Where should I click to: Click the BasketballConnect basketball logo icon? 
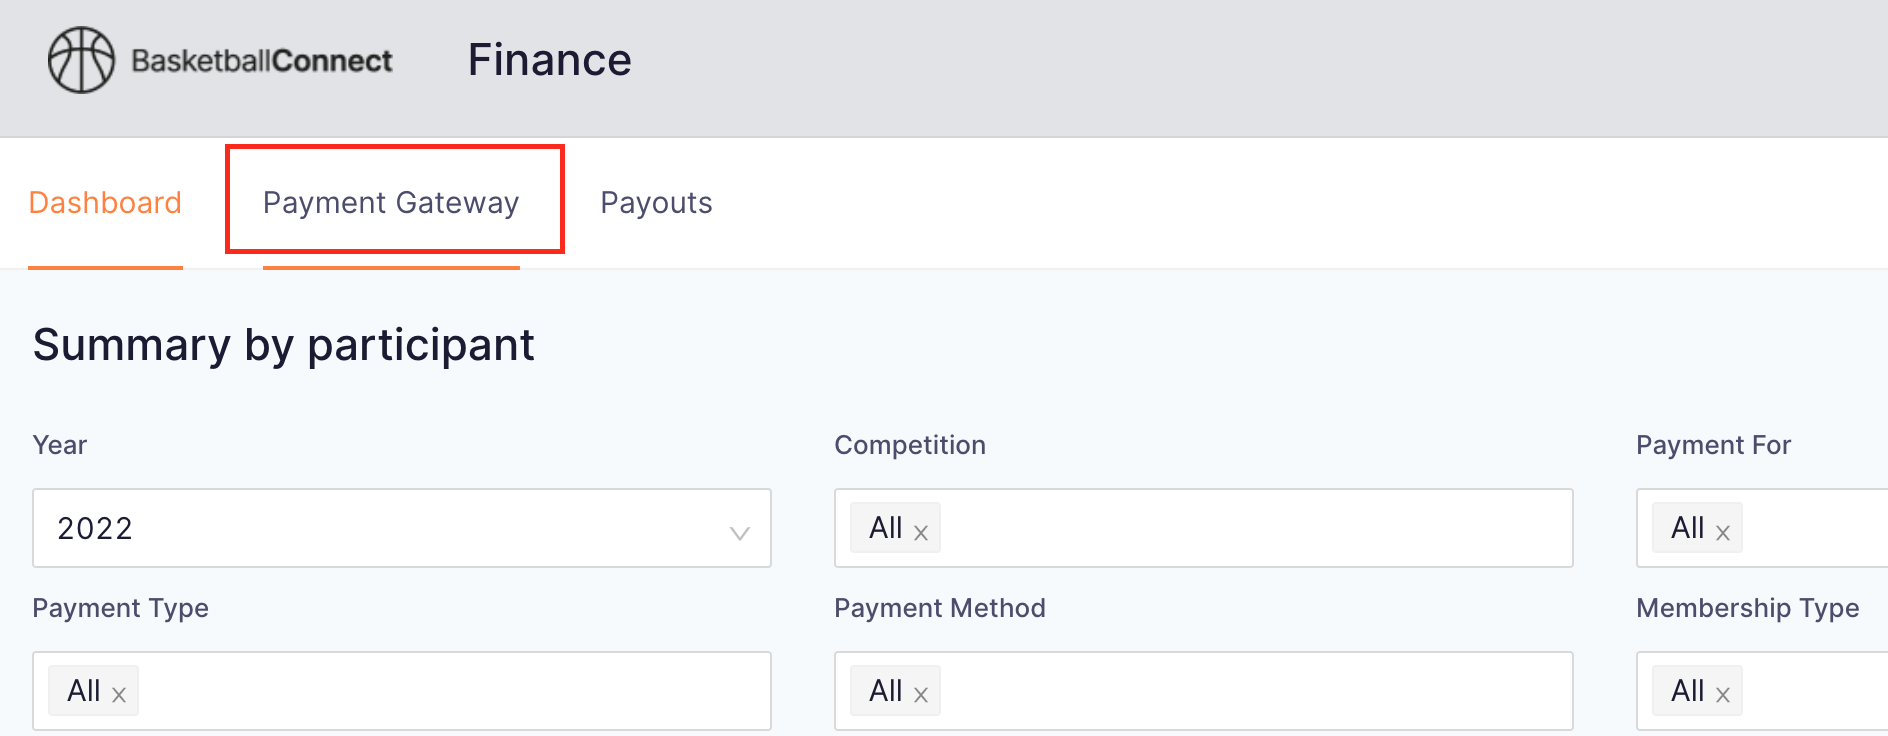(x=82, y=60)
